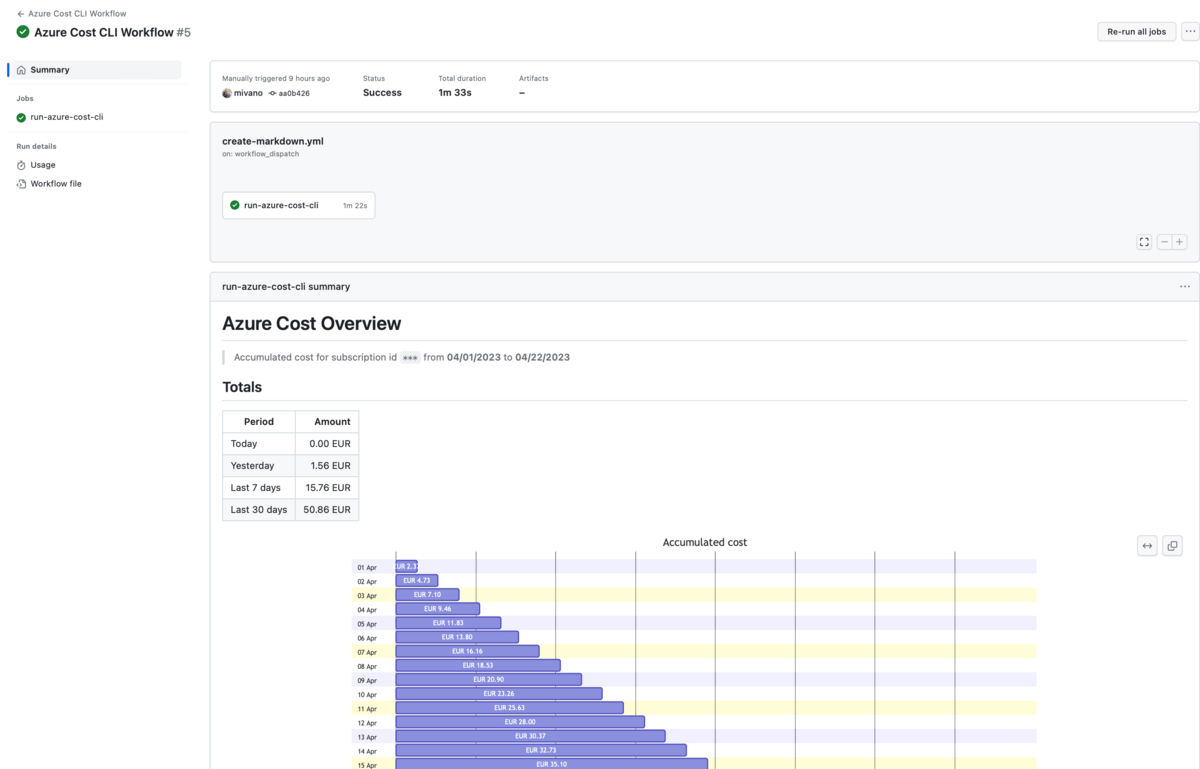
Task: Click the mivano user avatar
Action: (x=227, y=93)
